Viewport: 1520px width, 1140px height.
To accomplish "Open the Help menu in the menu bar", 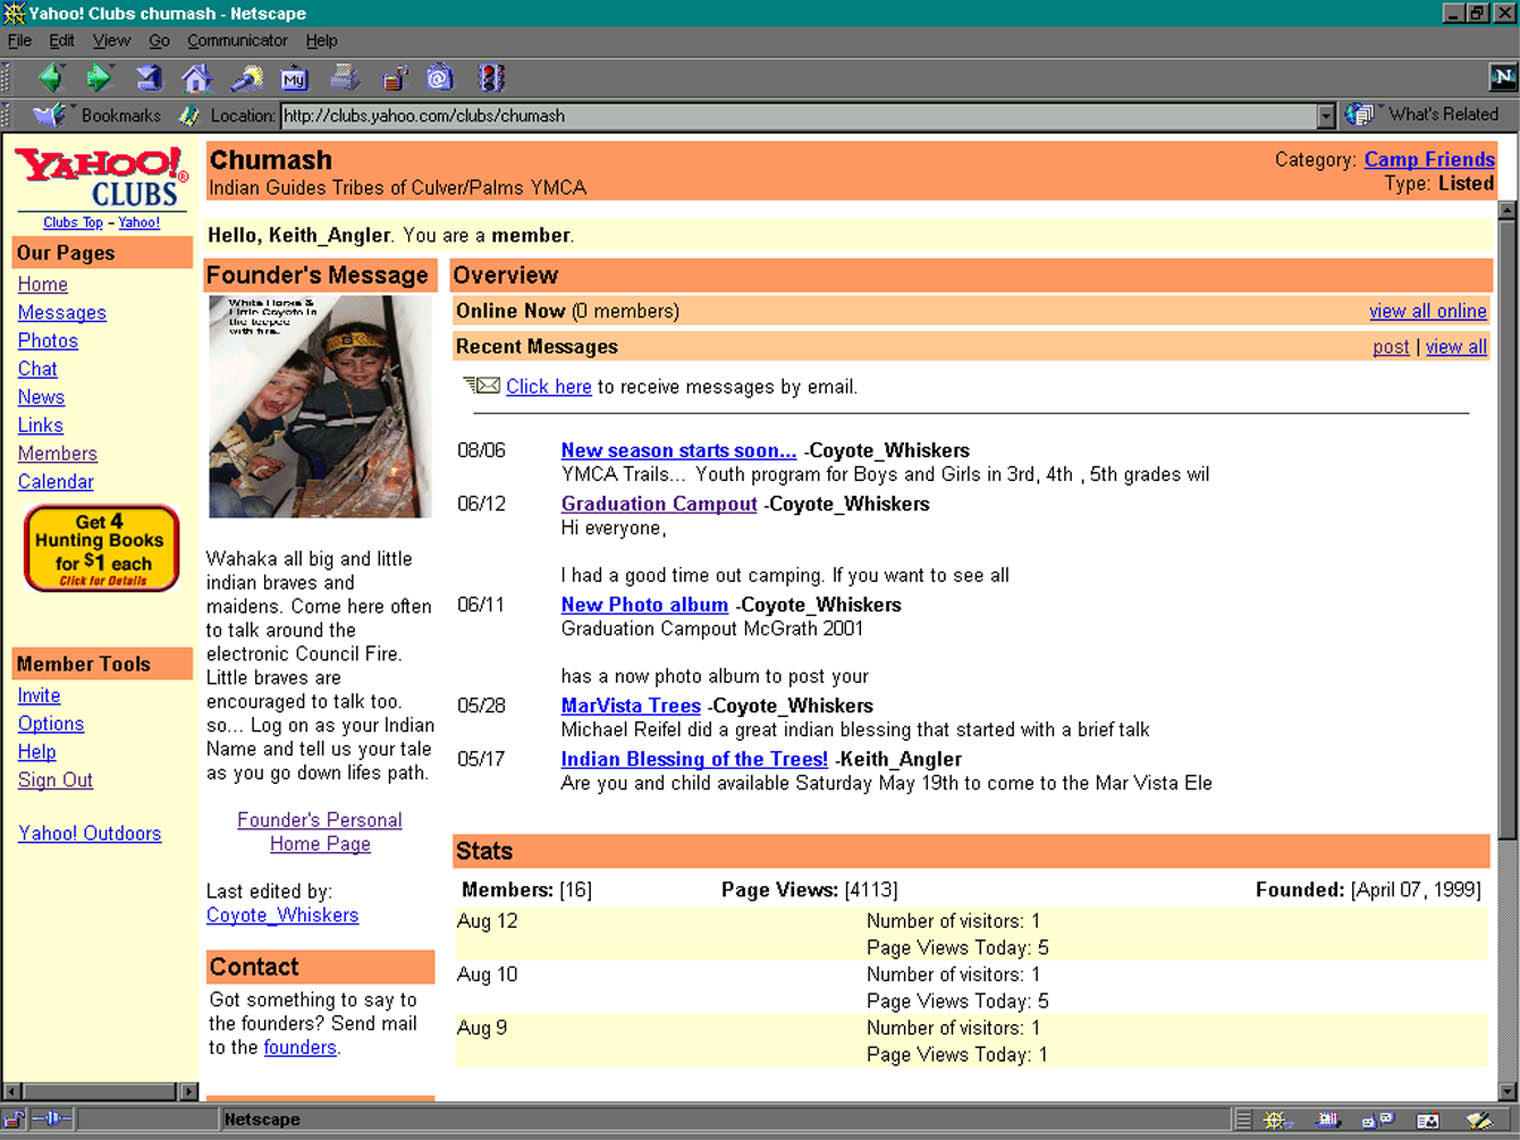I will coord(321,40).
